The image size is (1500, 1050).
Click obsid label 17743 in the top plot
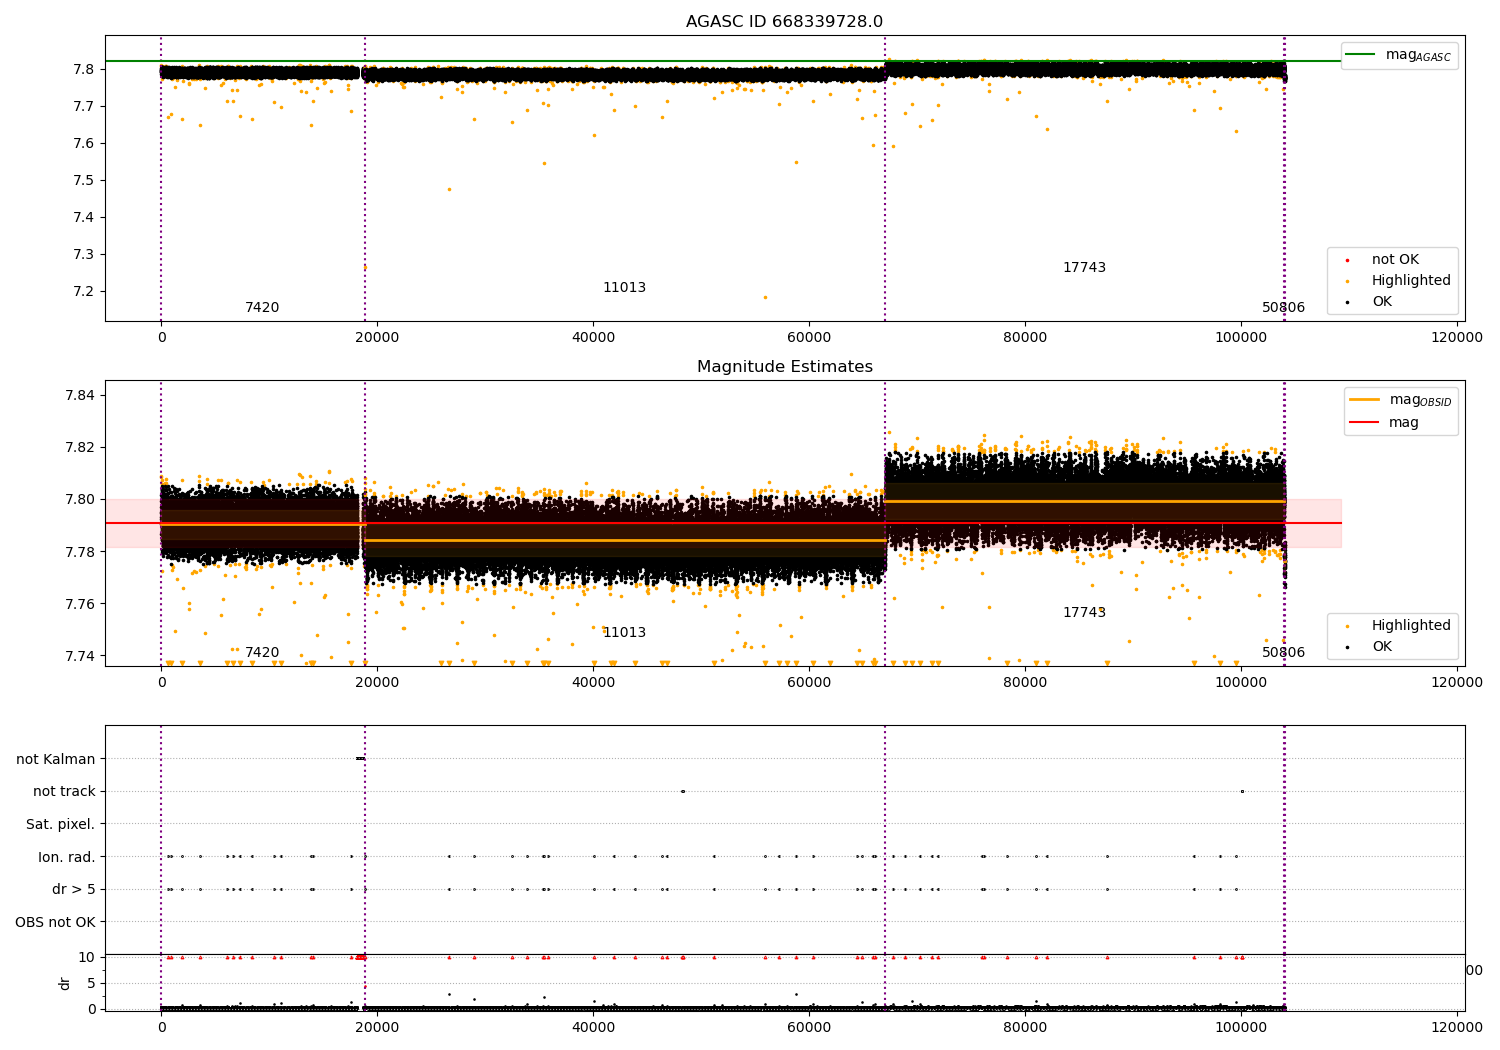click(1084, 268)
